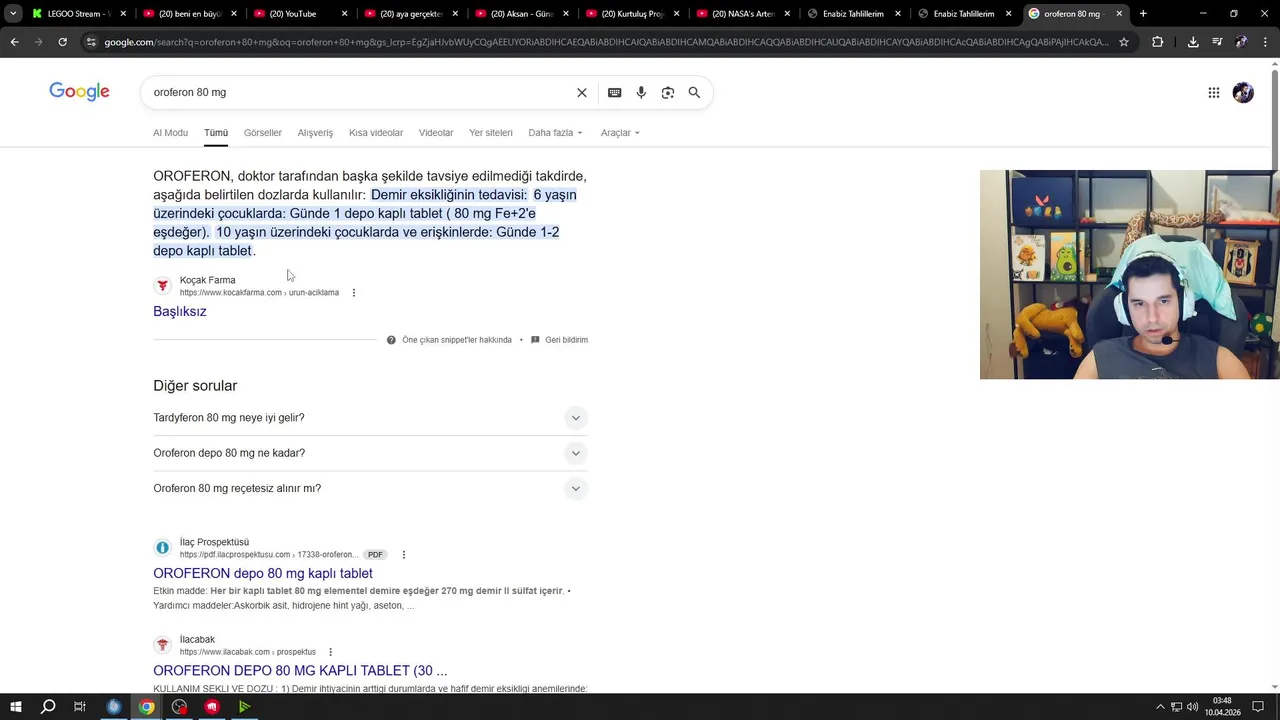Screen dimensions: 1280x720
Task: Open the "Araçlar" tools dropdown
Action: [x=620, y=133]
